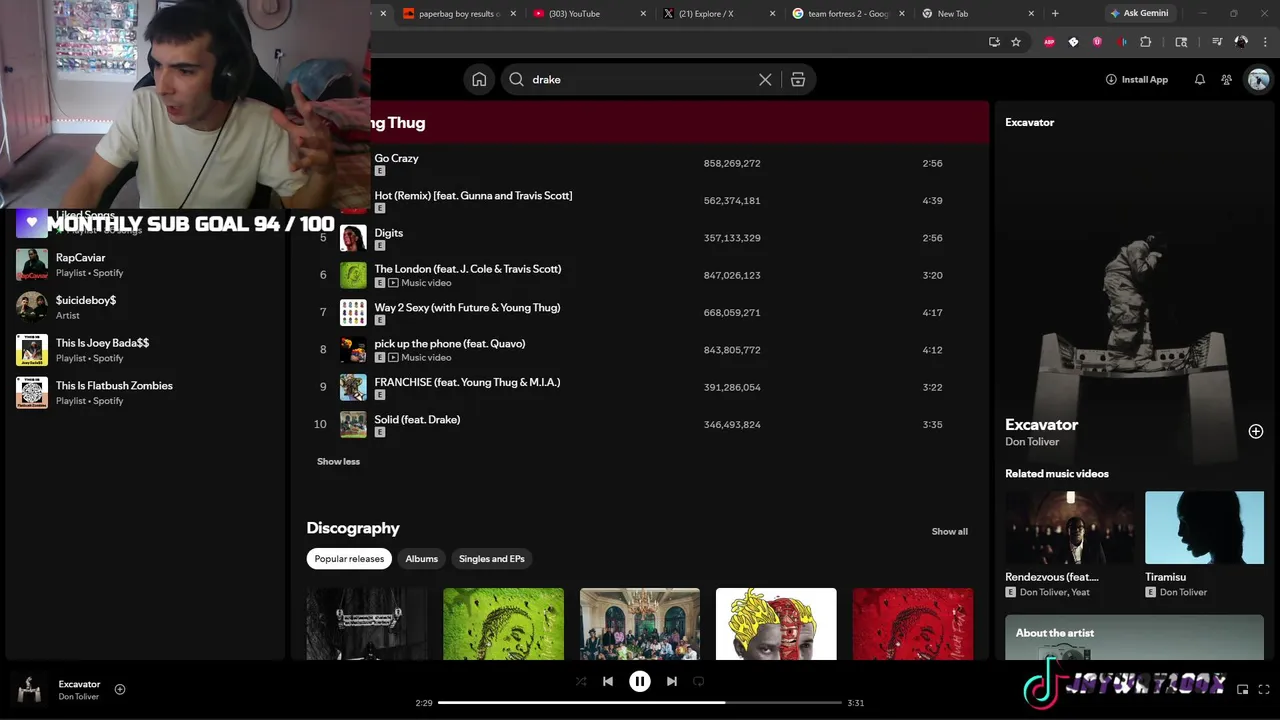Open the mini player icon at the bottom right

click(x=1243, y=689)
